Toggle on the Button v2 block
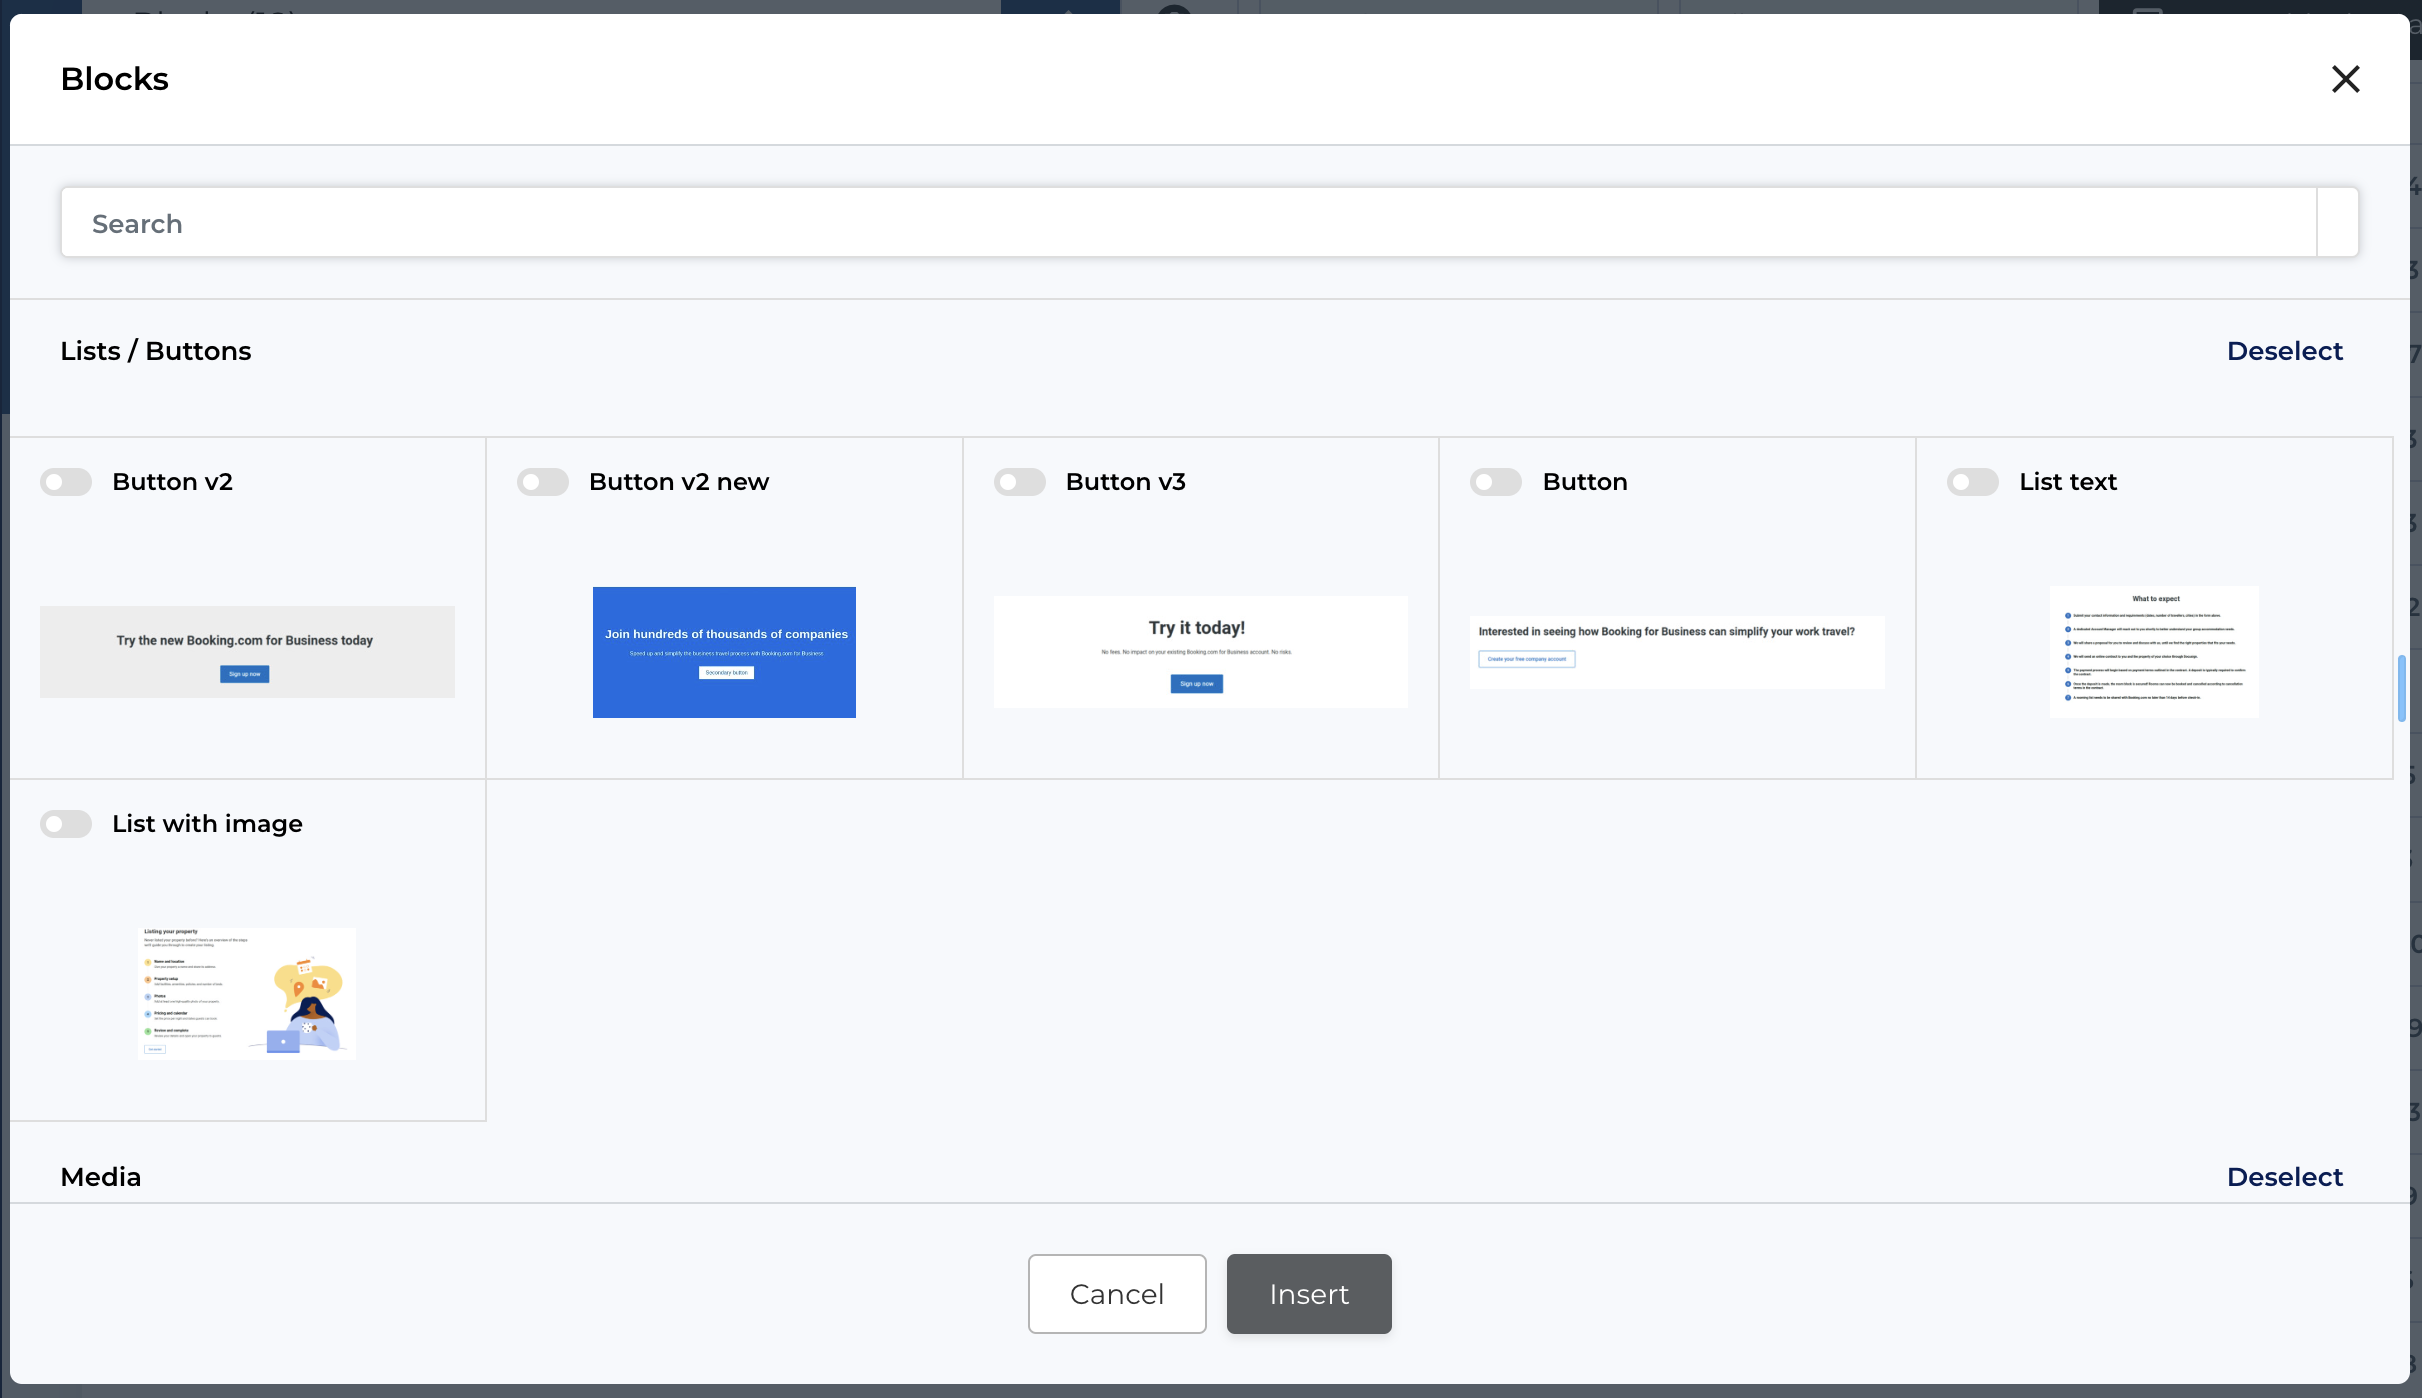Image resolution: width=2422 pixels, height=1398 pixels. click(66, 482)
